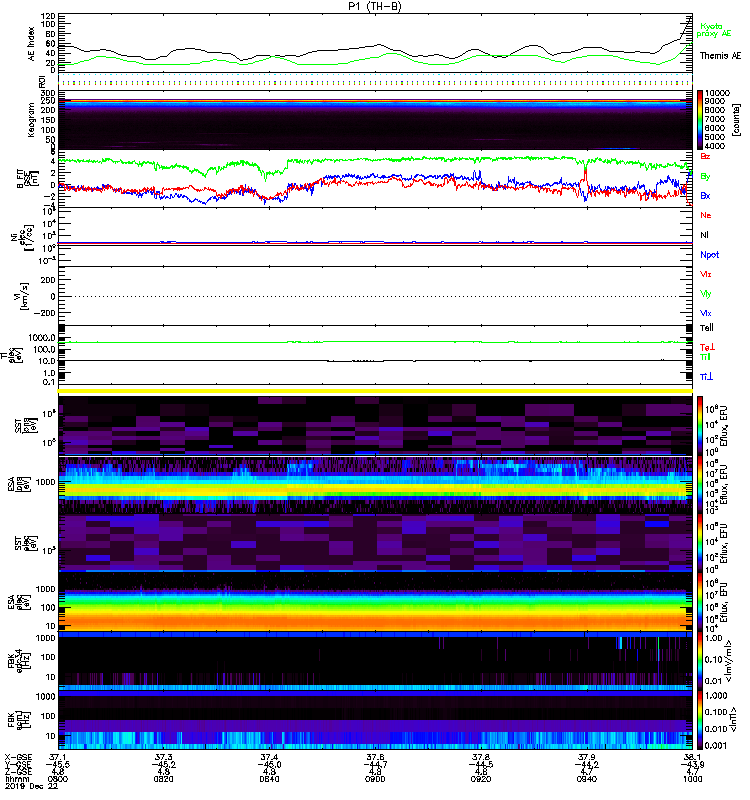Click the green By legend label
750x800 pixels.
click(x=705, y=177)
